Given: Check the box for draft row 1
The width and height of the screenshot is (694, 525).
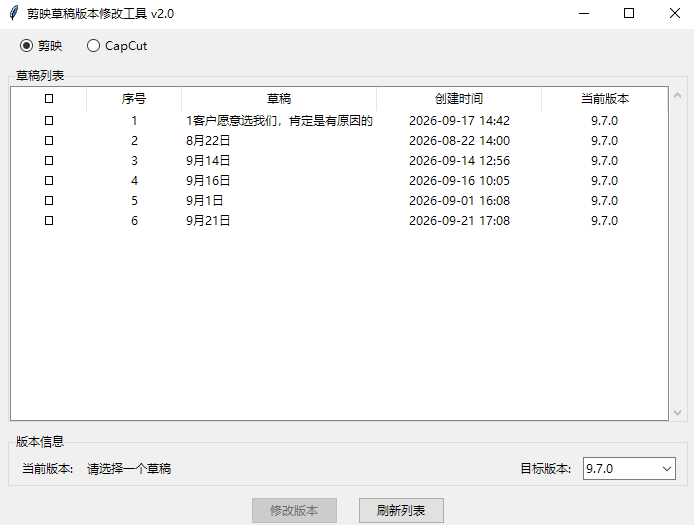Looking at the screenshot, I should pos(49,120).
